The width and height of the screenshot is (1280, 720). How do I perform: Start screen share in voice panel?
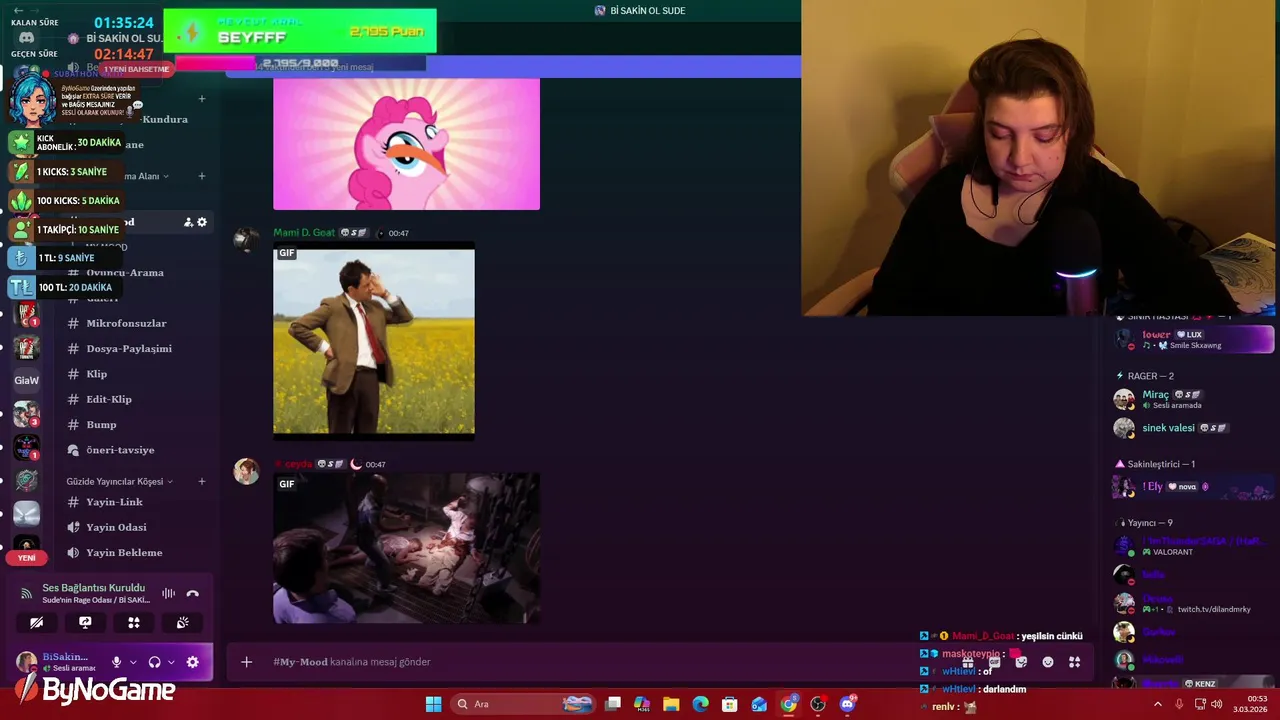(x=85, y=622)
